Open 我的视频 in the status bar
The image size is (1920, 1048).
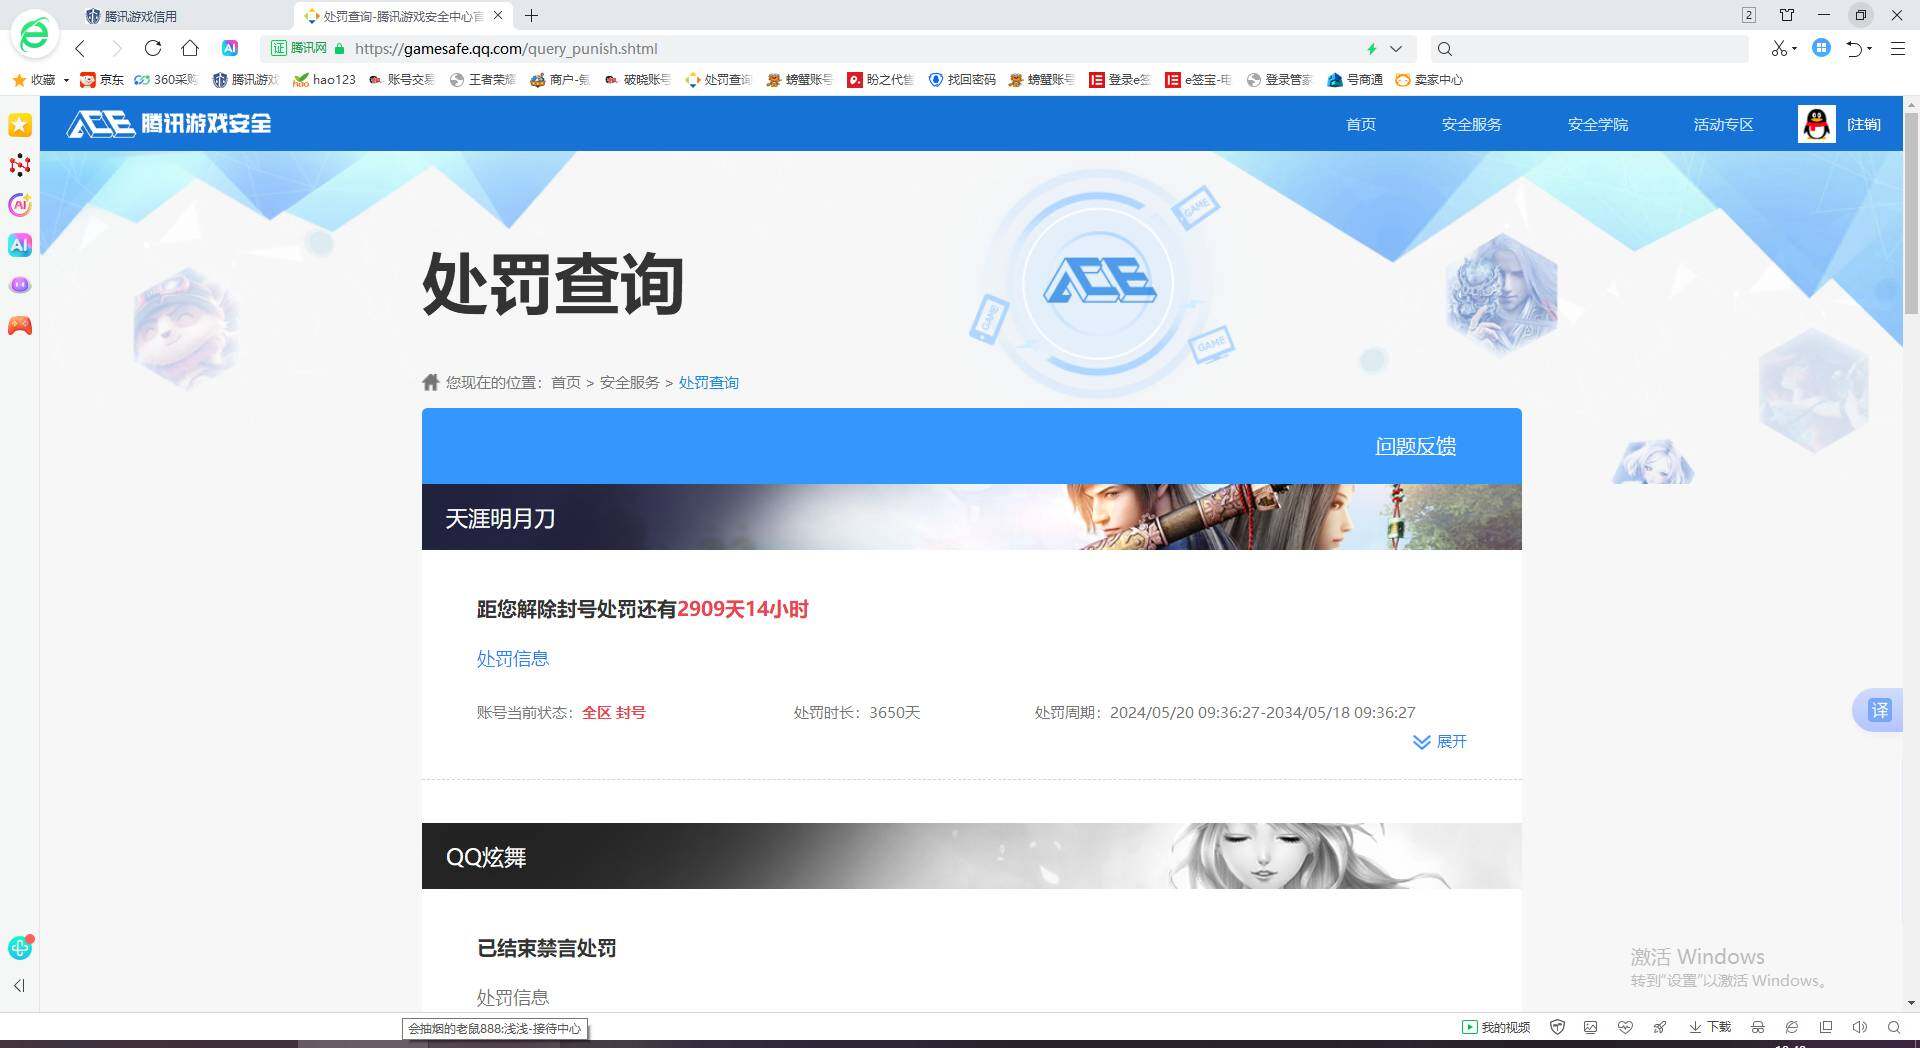[1496, 1027]
